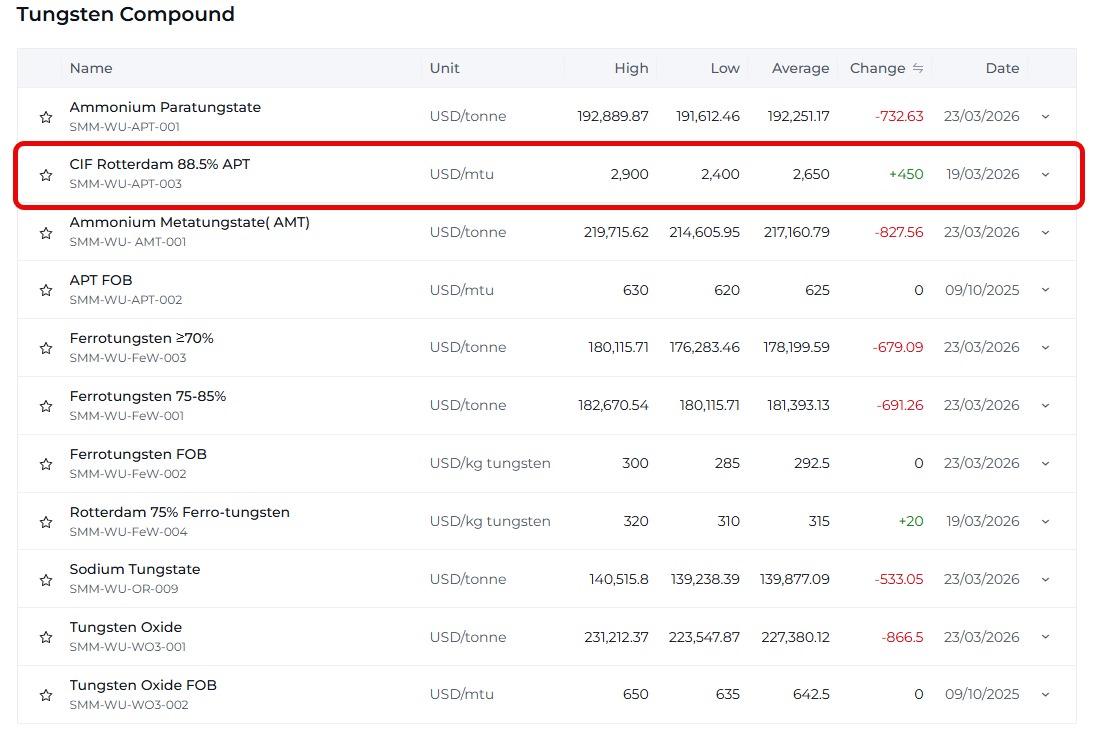Click the USD/kg tungsten unit for Ferrotungsten FOB
This screenshot has width=1107, height=740.
[490, 463]
